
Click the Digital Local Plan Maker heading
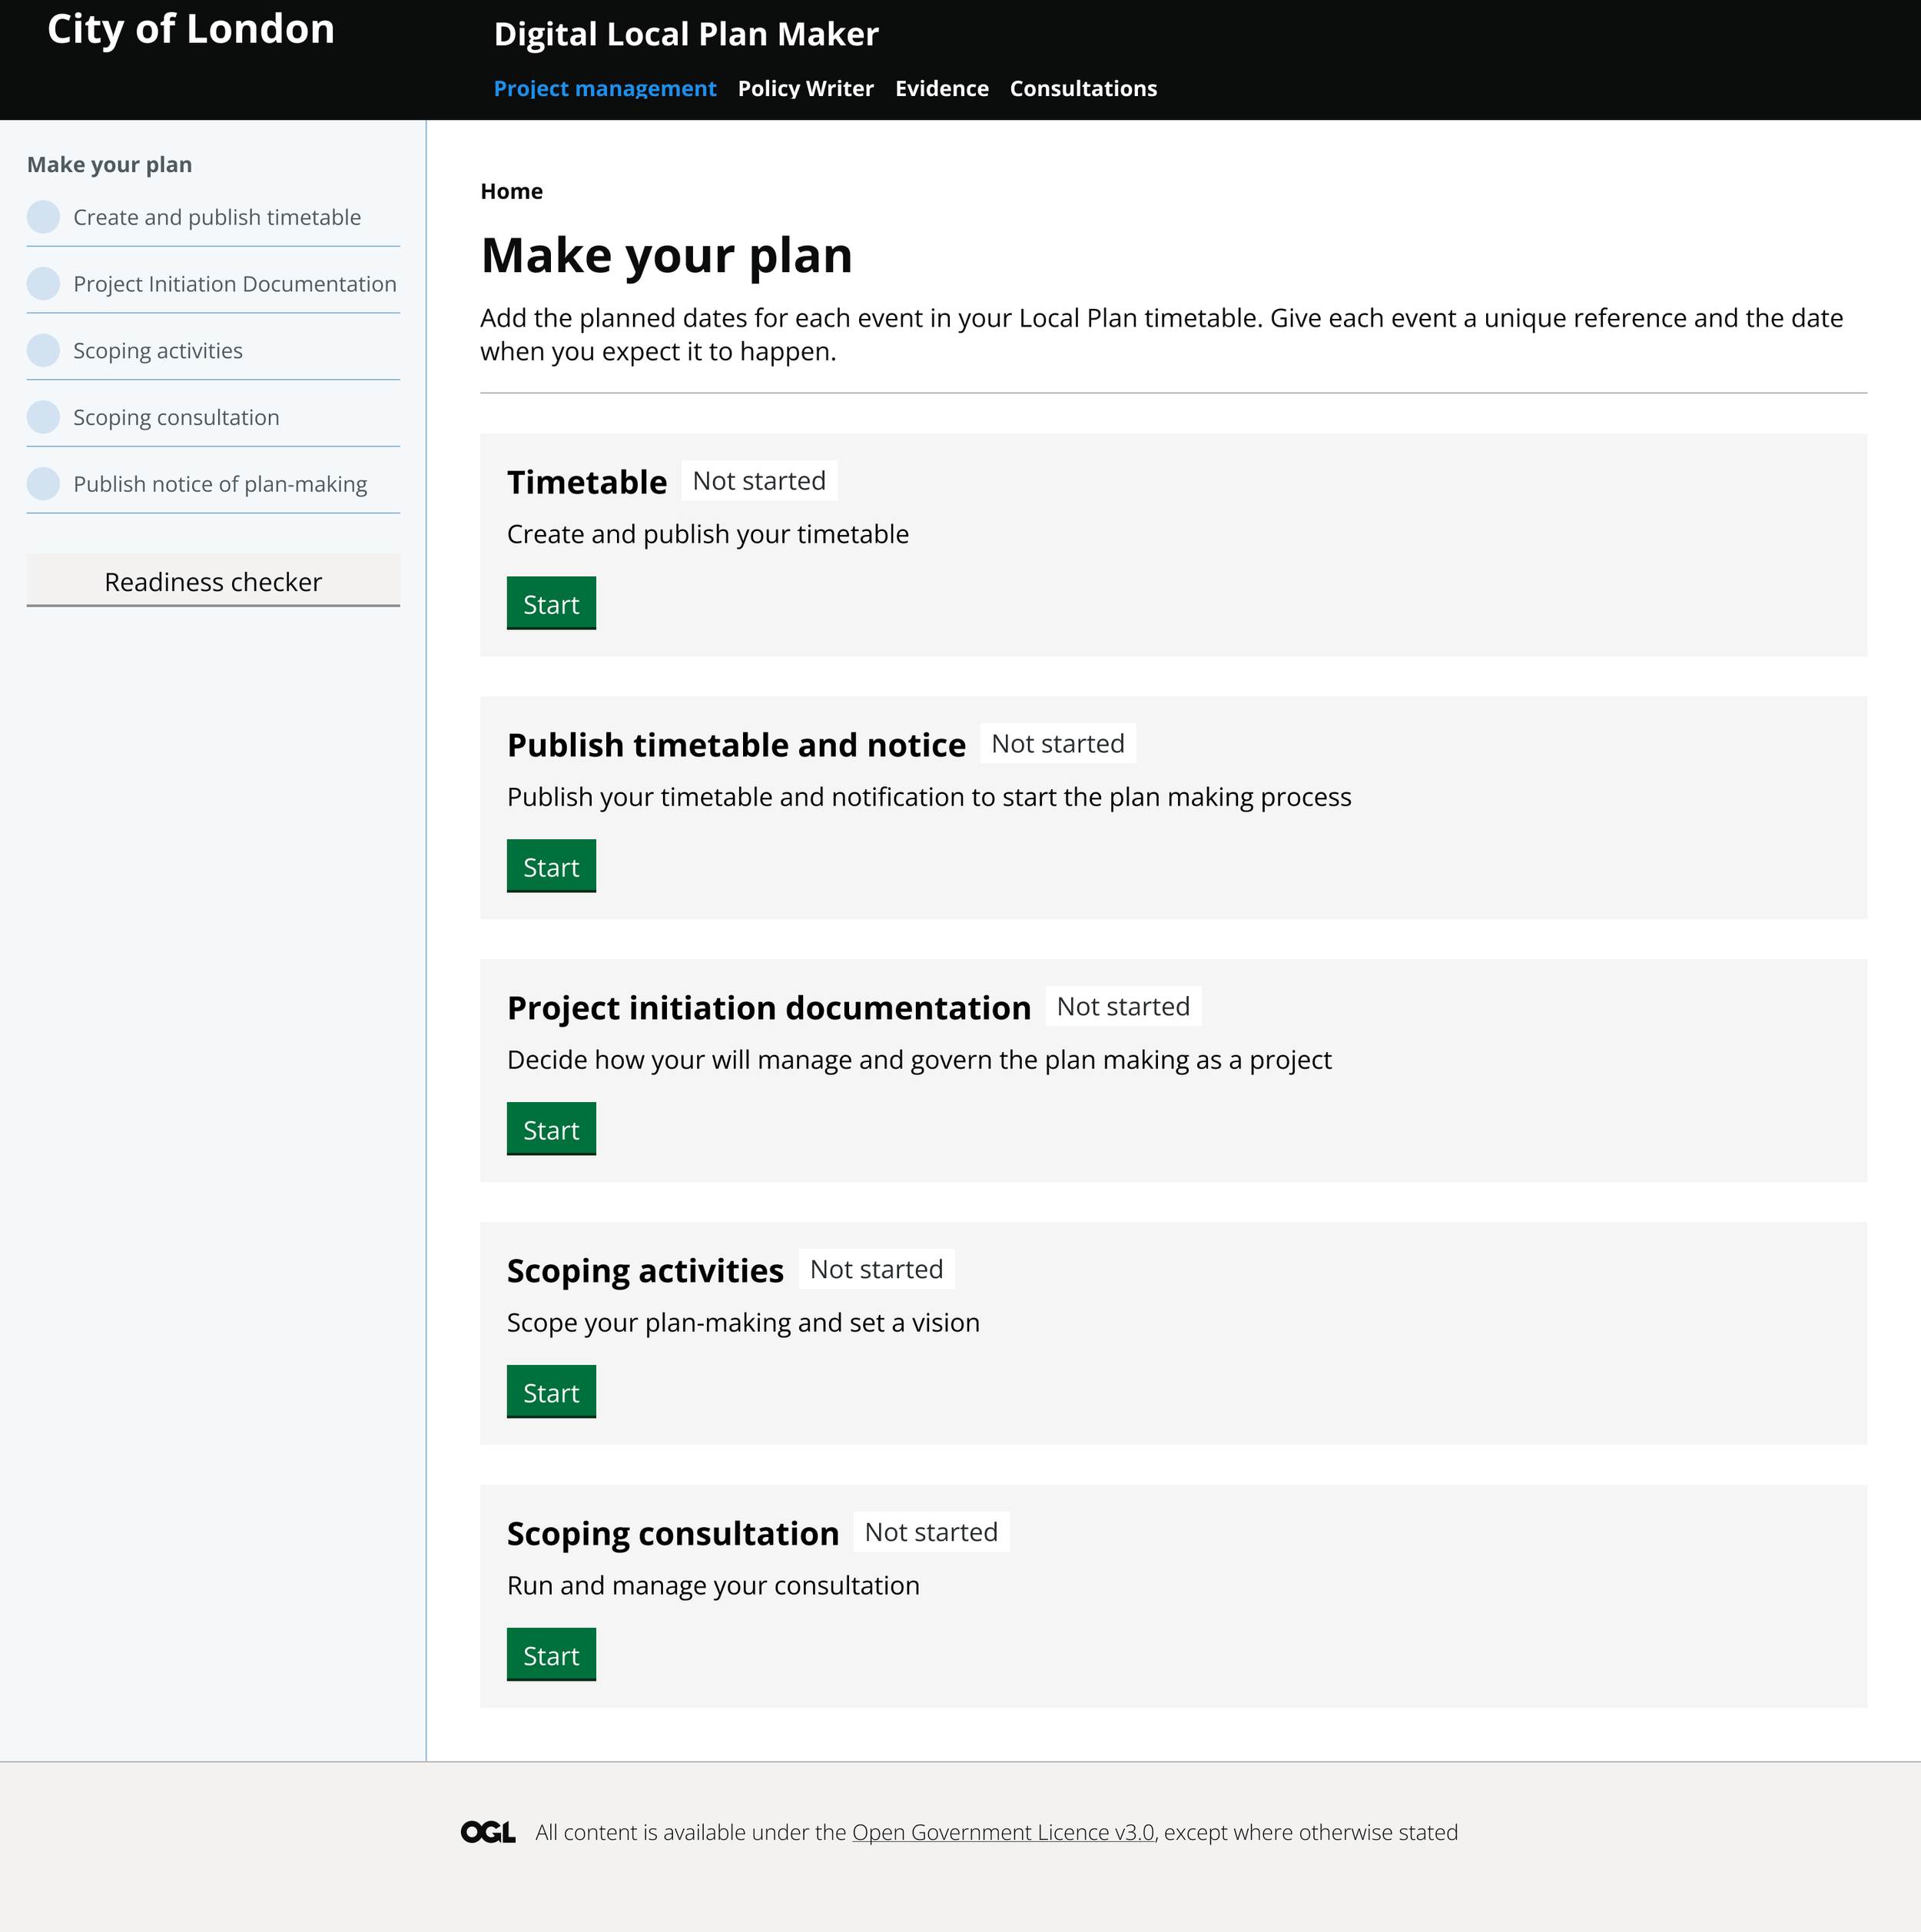click(686, 34)
